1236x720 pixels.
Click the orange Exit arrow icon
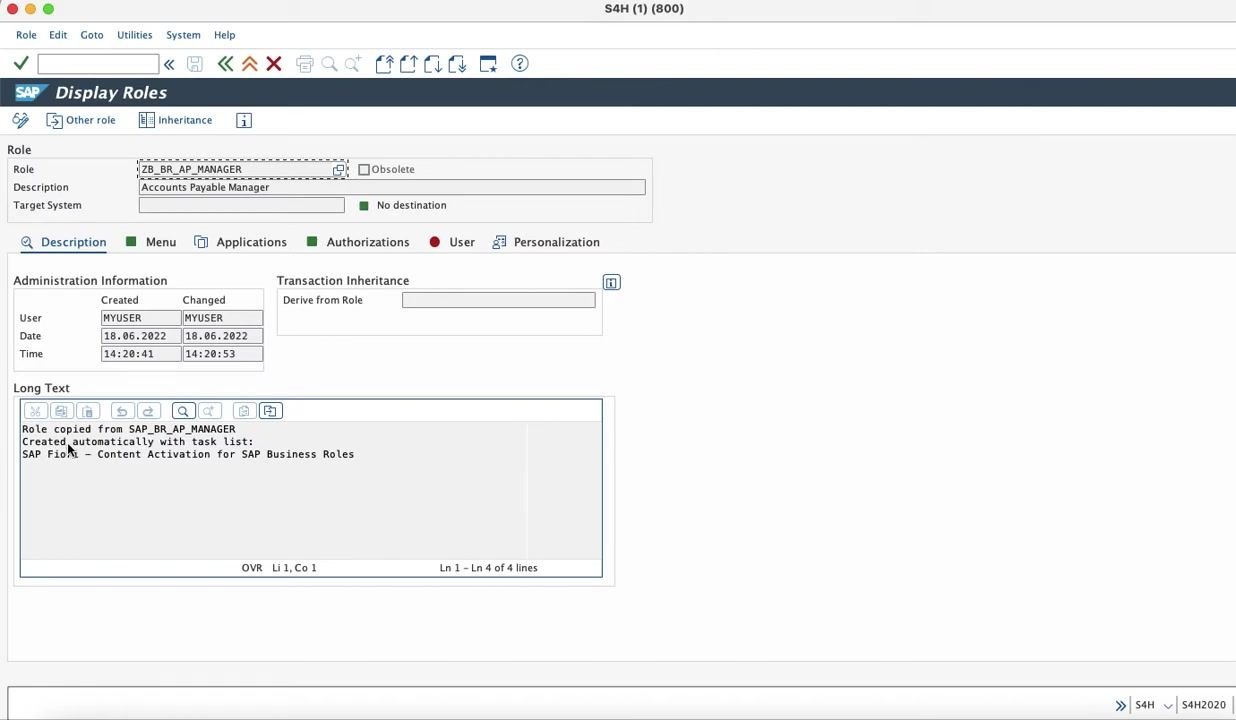(250, 64)
